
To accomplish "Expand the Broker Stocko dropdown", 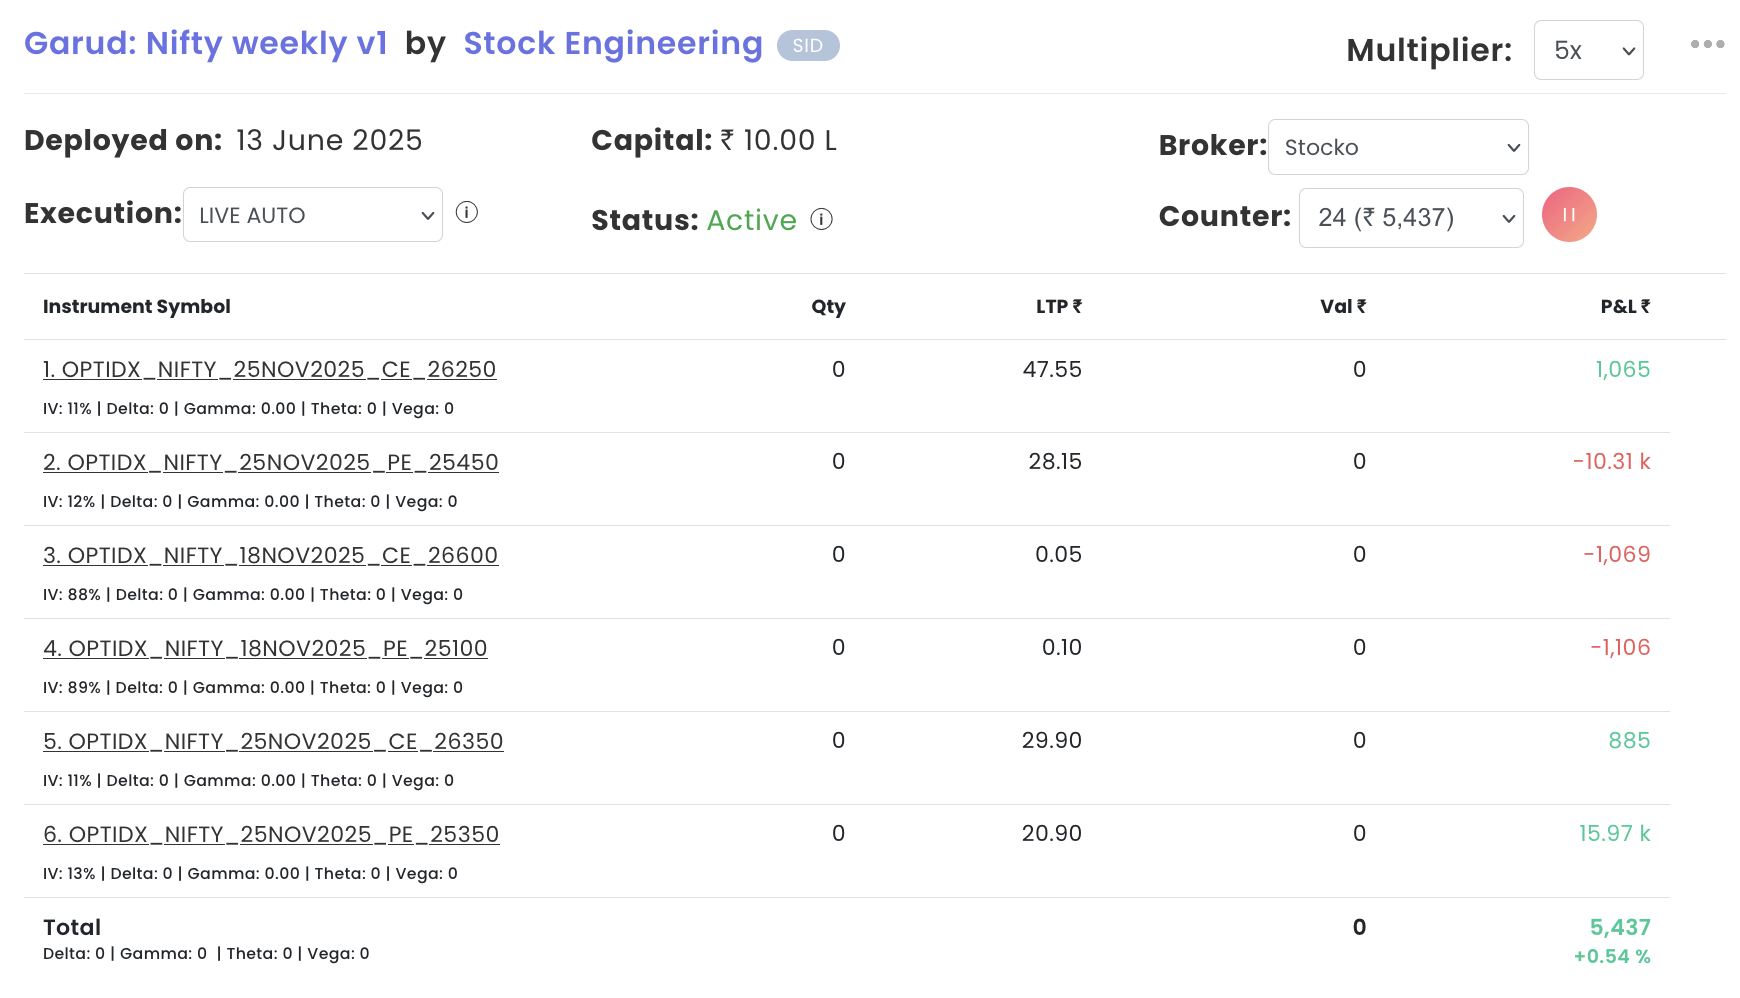I will click(x=1397, y=147).
